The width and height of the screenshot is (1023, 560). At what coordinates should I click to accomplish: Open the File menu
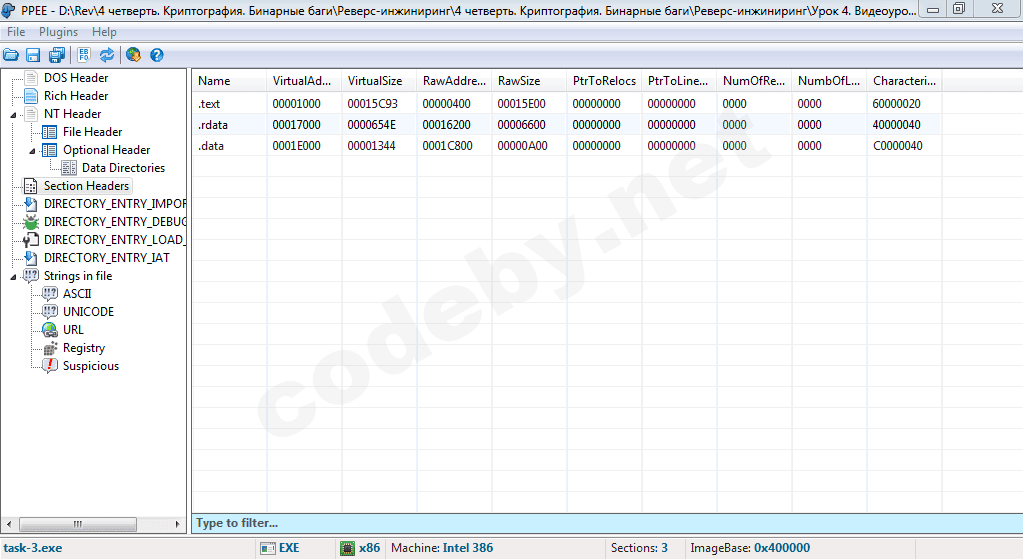click(x=16, y=32)
